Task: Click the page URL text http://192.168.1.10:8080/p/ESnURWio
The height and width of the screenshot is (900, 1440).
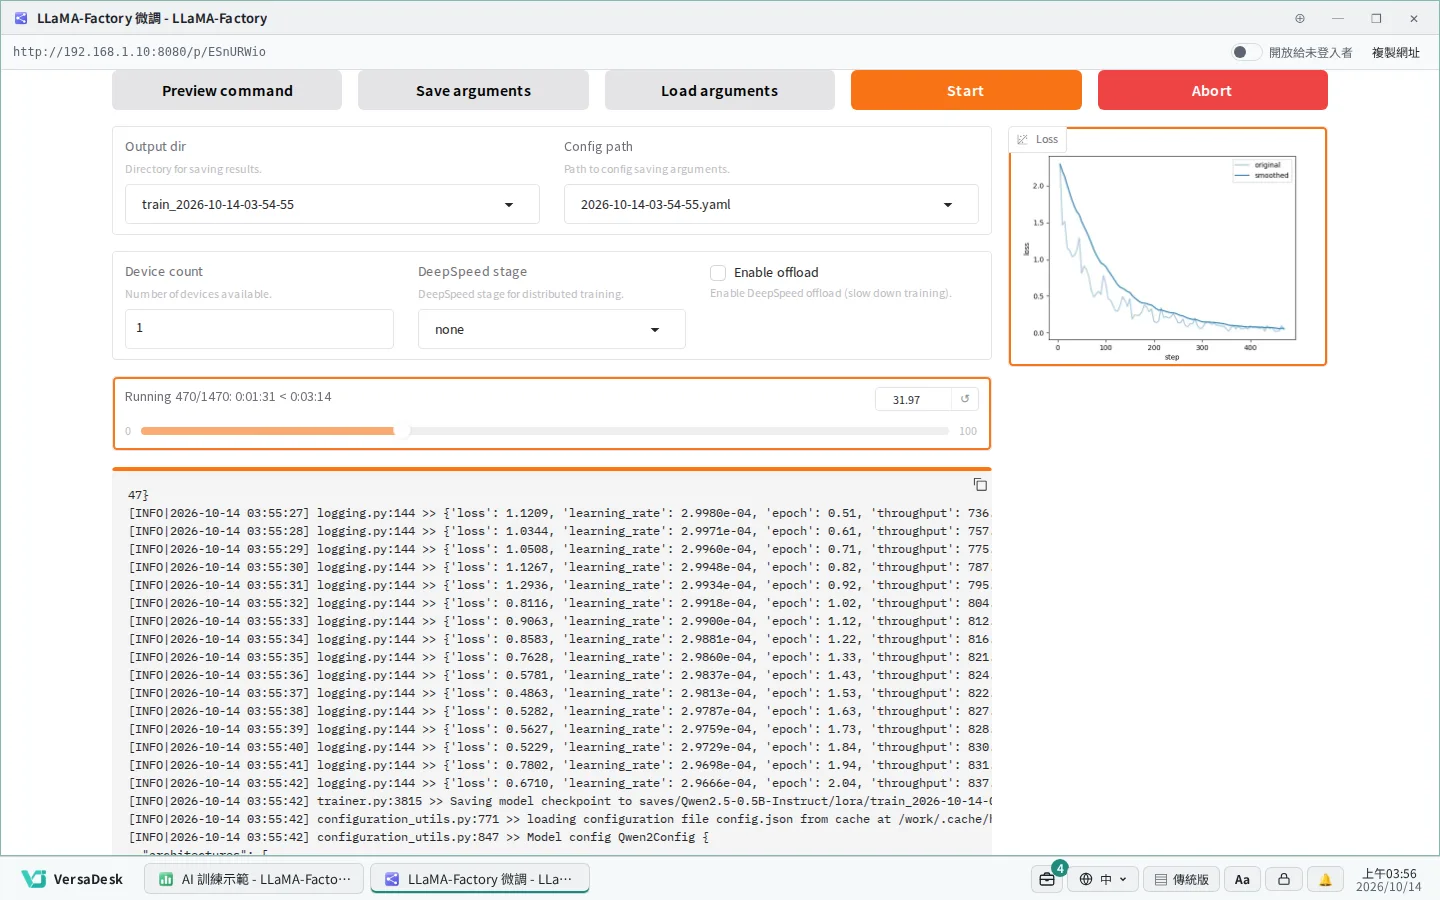Action: click(x=139, y=52)
